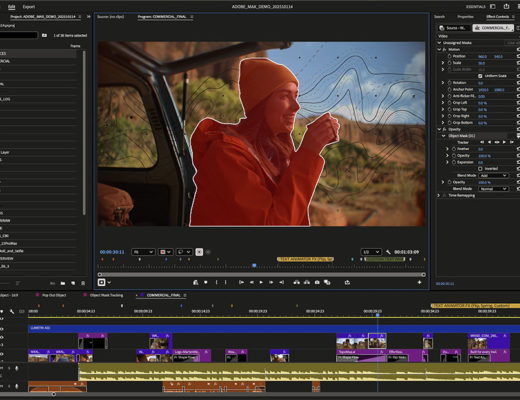Click the tracker play-forward button for Object Mask
Screen dimensions: 520x400
tap(504, 142)
